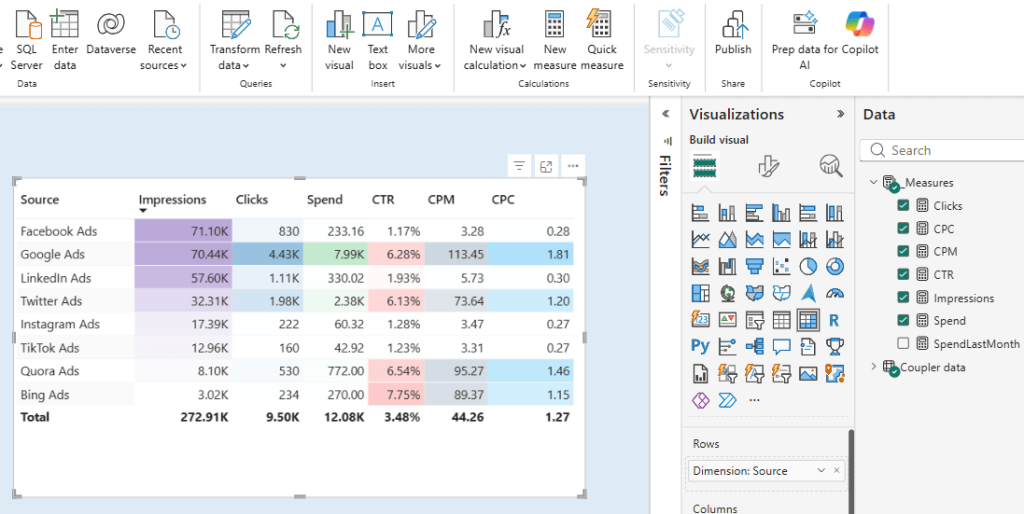Screen dimensions: 1024x514
Task: Select the Stacked bar chart visual
Action: click(701, 213)
